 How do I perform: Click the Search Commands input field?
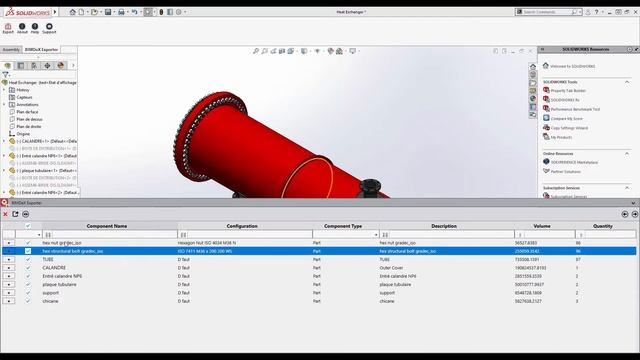click(546, 12)
